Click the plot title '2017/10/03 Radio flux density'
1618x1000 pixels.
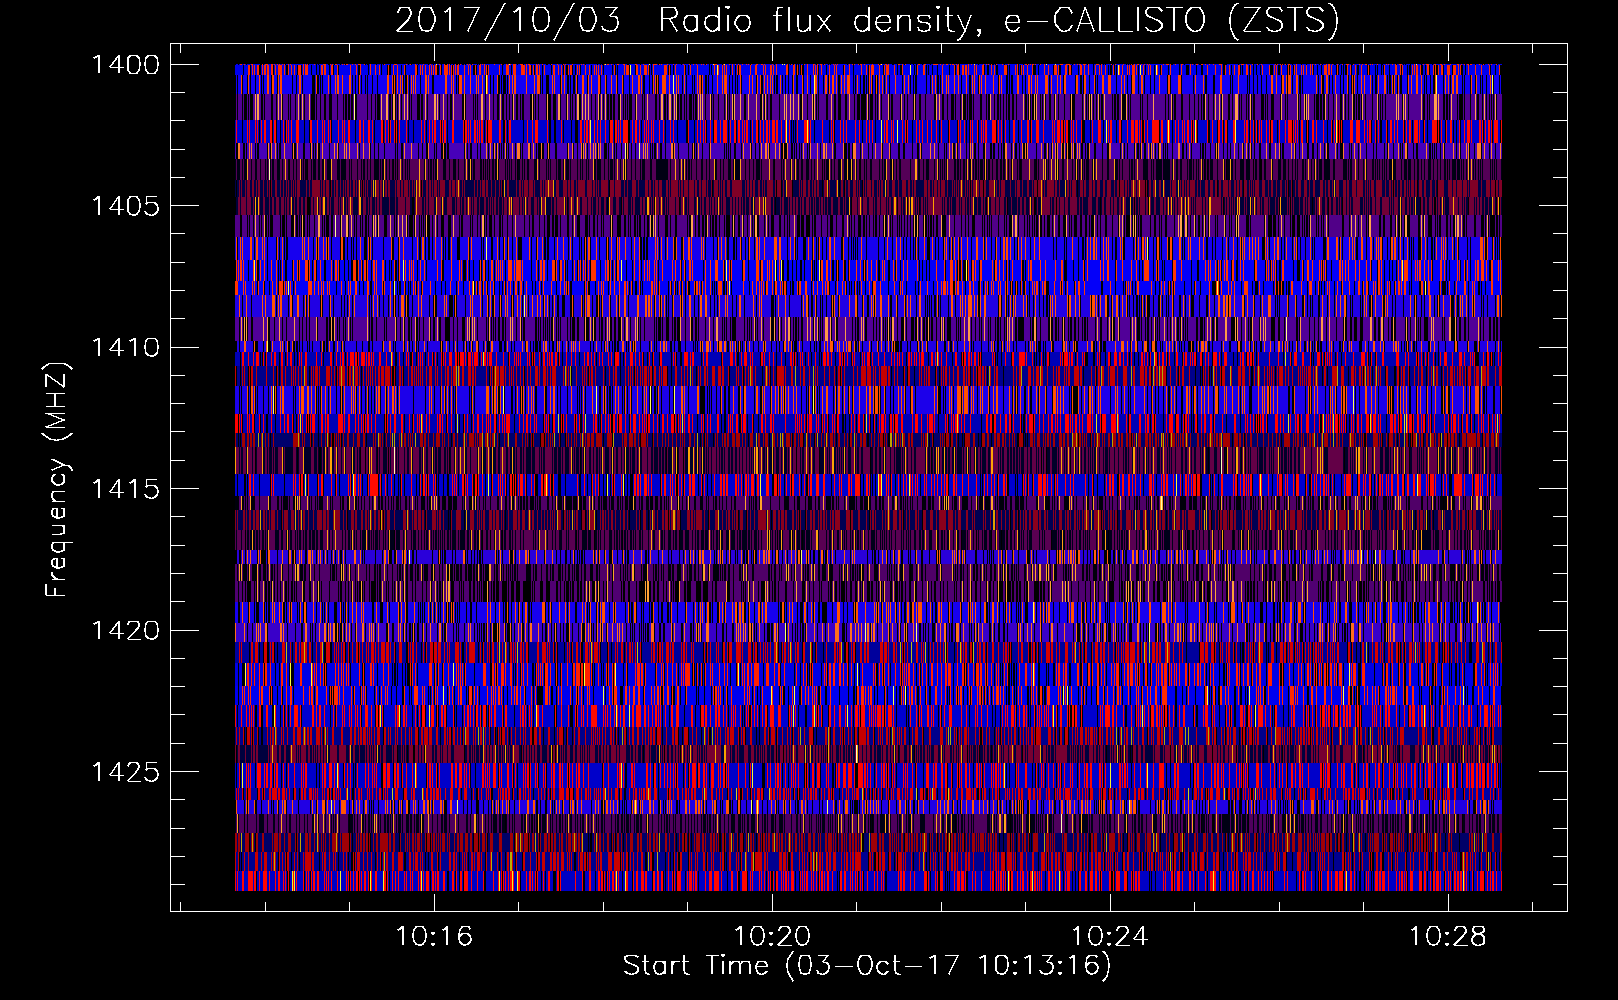coord(867,20)
